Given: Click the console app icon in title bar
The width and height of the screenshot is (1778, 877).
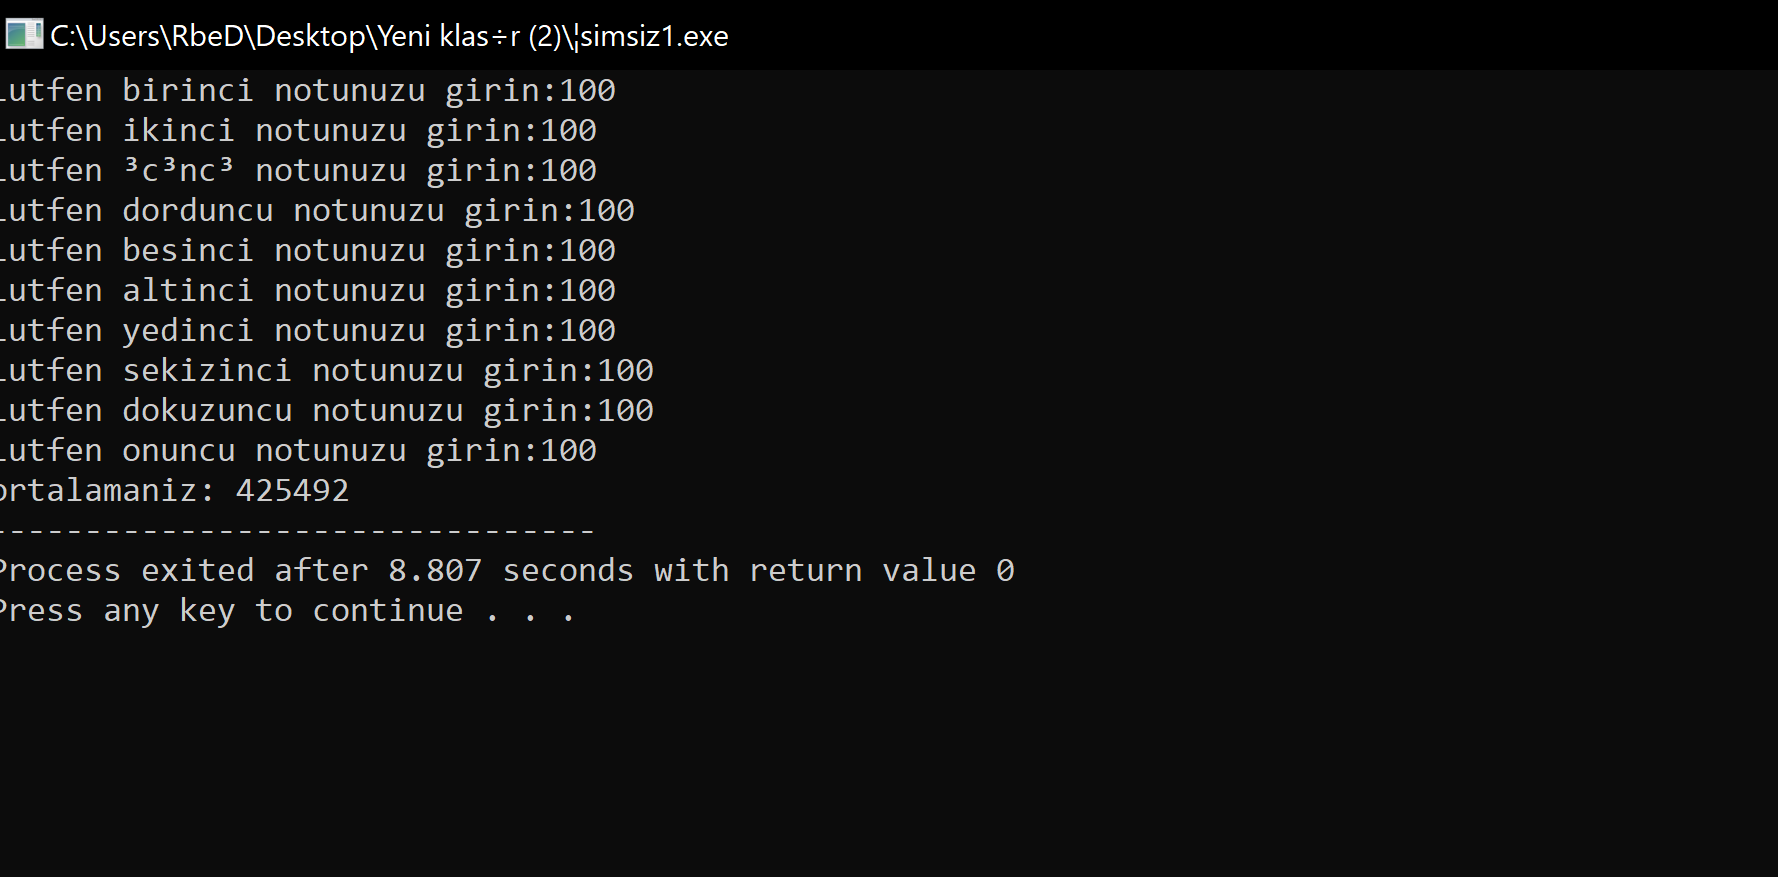Looking at the screenshot, I should [23, 35].
